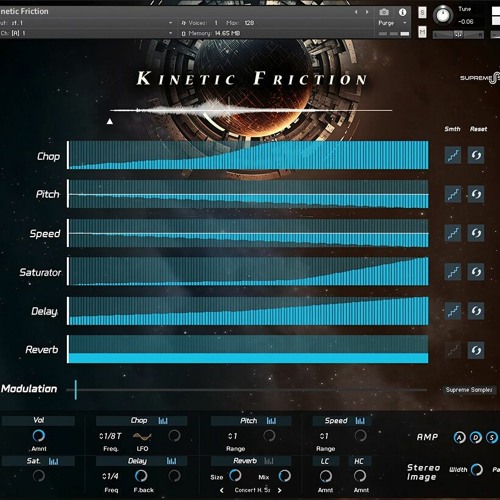Screen dimensions: 500x500
Task: Reset the Speed lane
Action: coord(476,233)
